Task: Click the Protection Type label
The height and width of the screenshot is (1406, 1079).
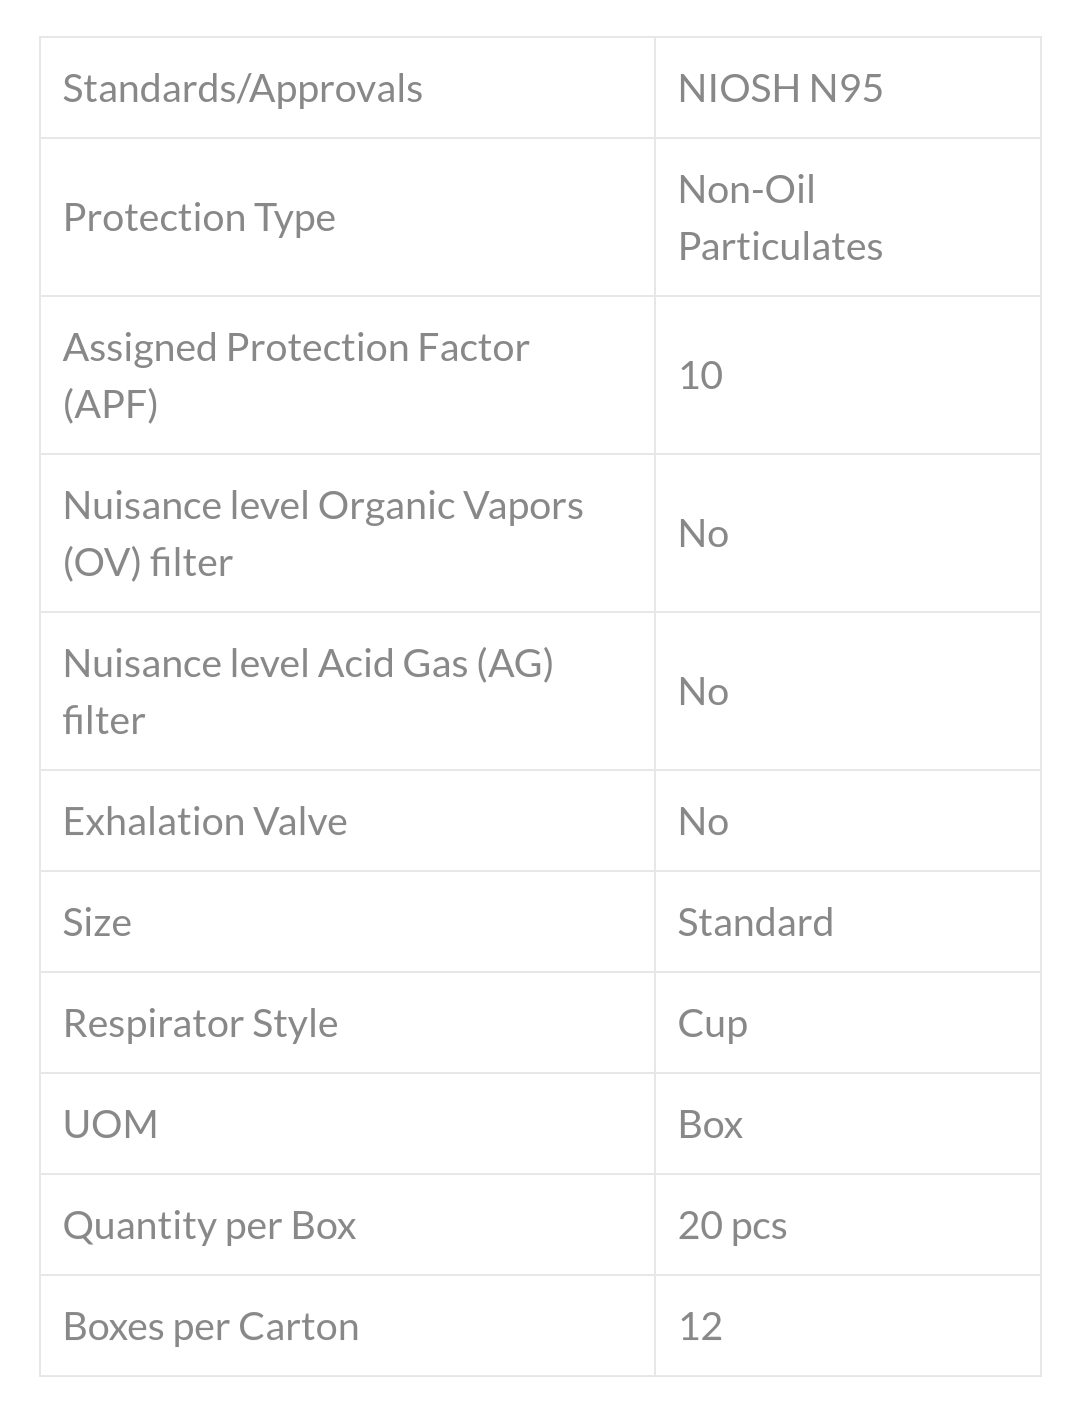Action: [x=199, y=217]
